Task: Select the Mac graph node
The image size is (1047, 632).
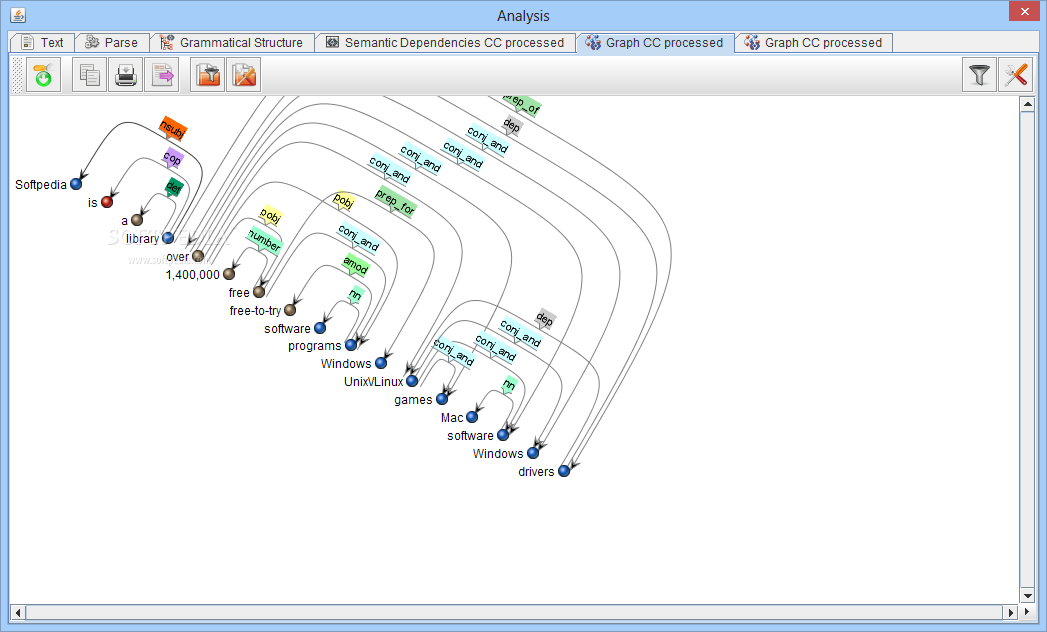Action: point(472,417)
